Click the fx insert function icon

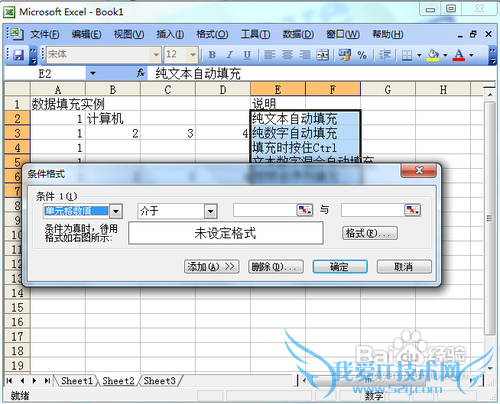(141, 73)
